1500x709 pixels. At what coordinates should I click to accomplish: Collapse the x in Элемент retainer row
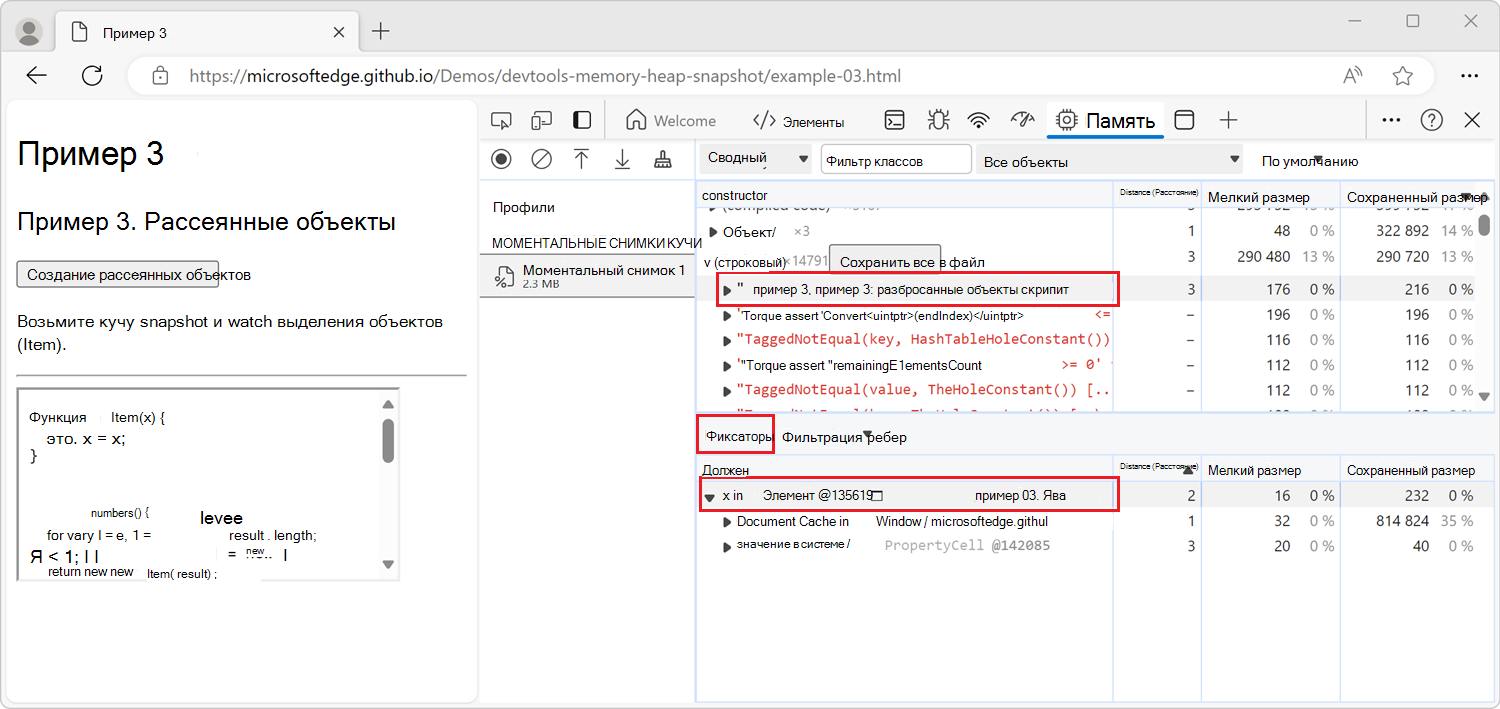(710, 496)
